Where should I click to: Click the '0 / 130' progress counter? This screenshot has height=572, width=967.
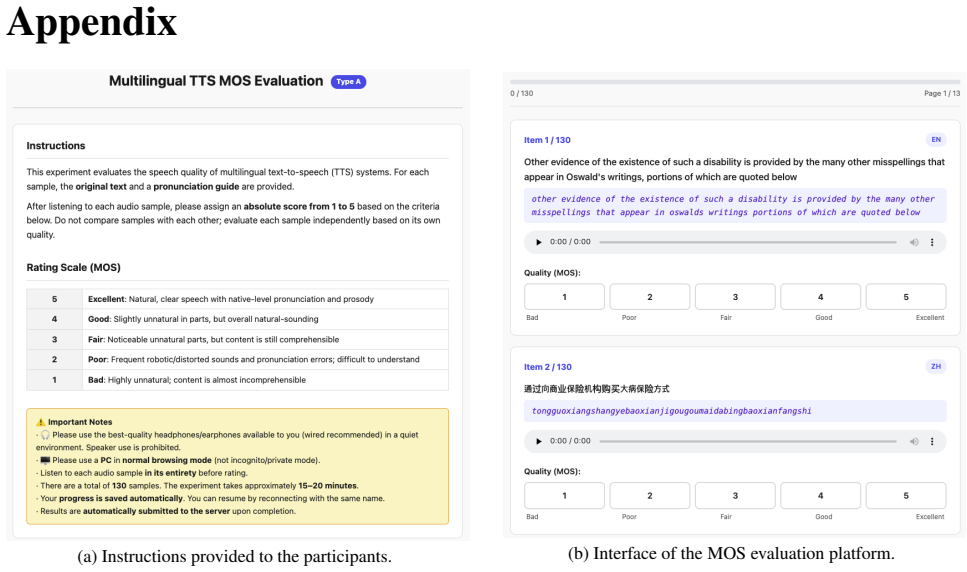[x=522, y=94]
